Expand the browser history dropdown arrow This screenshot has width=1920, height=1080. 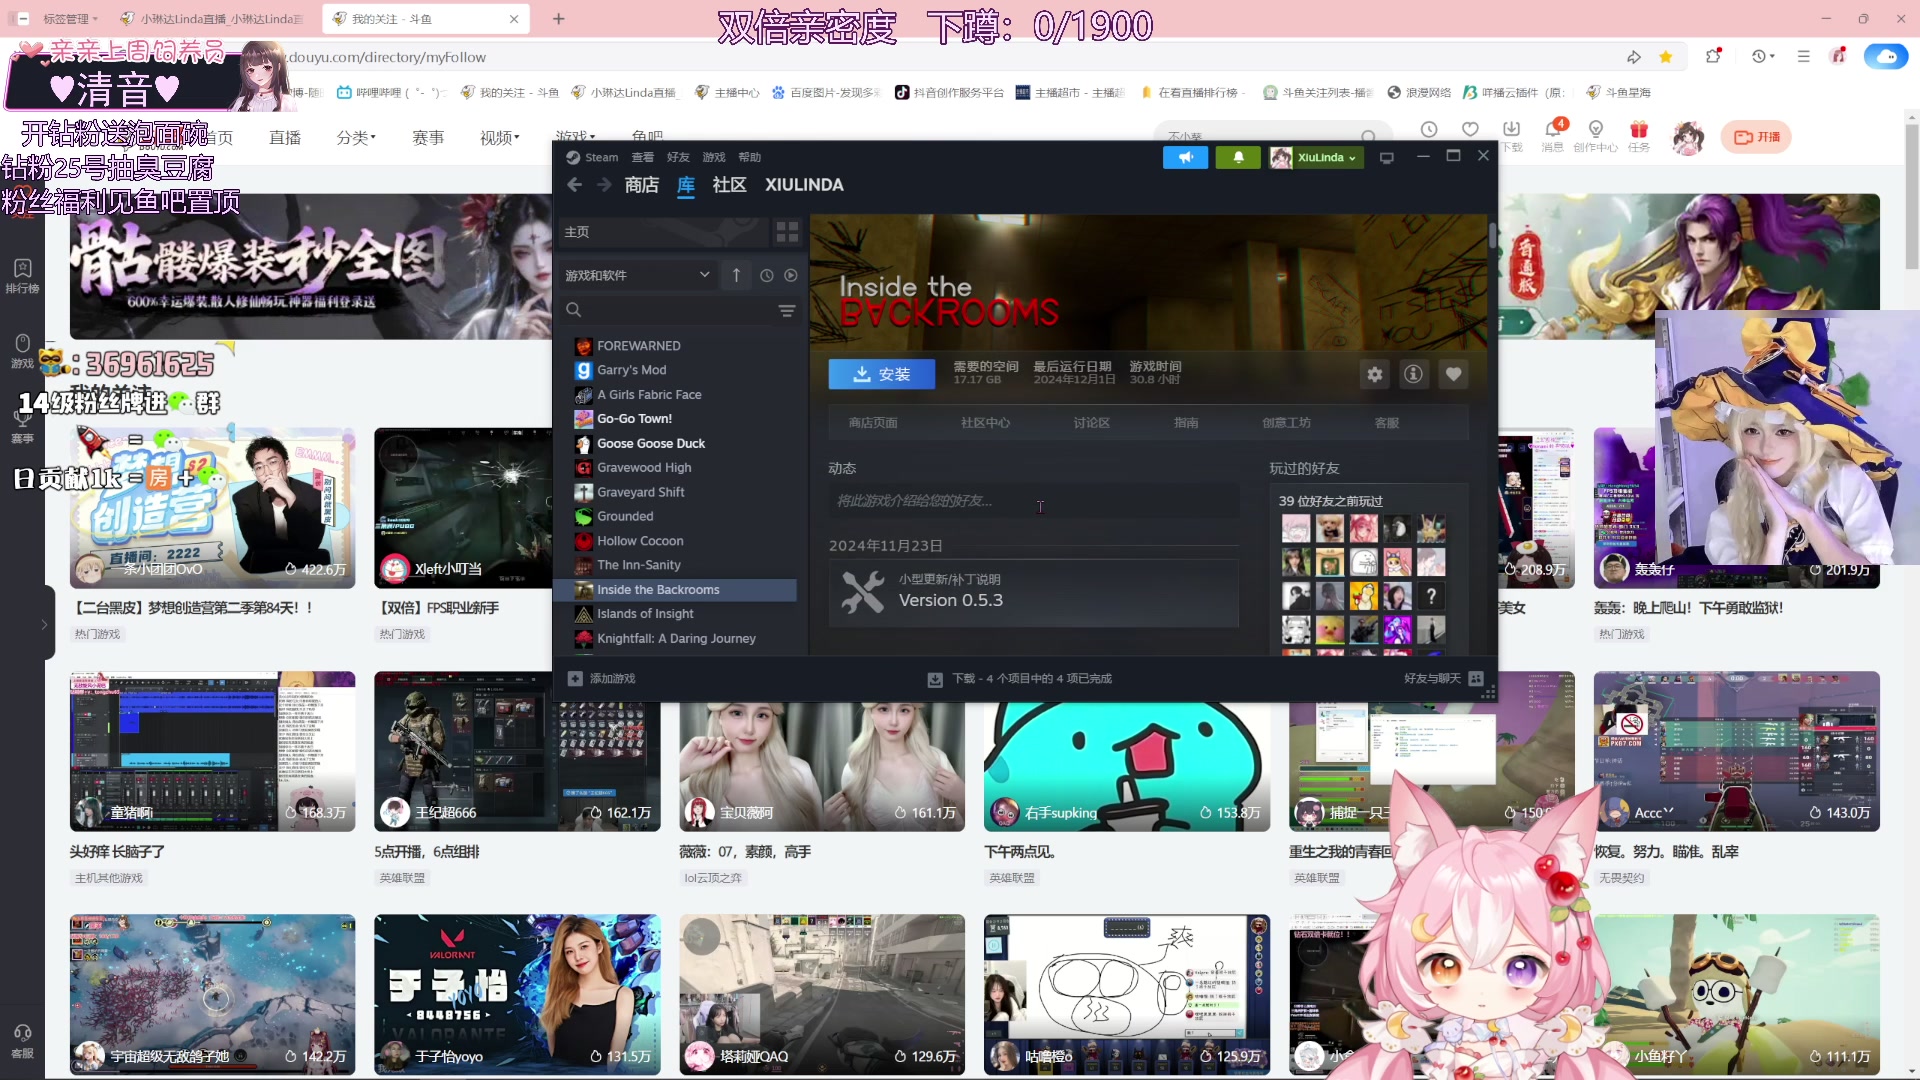(1773, 57)
